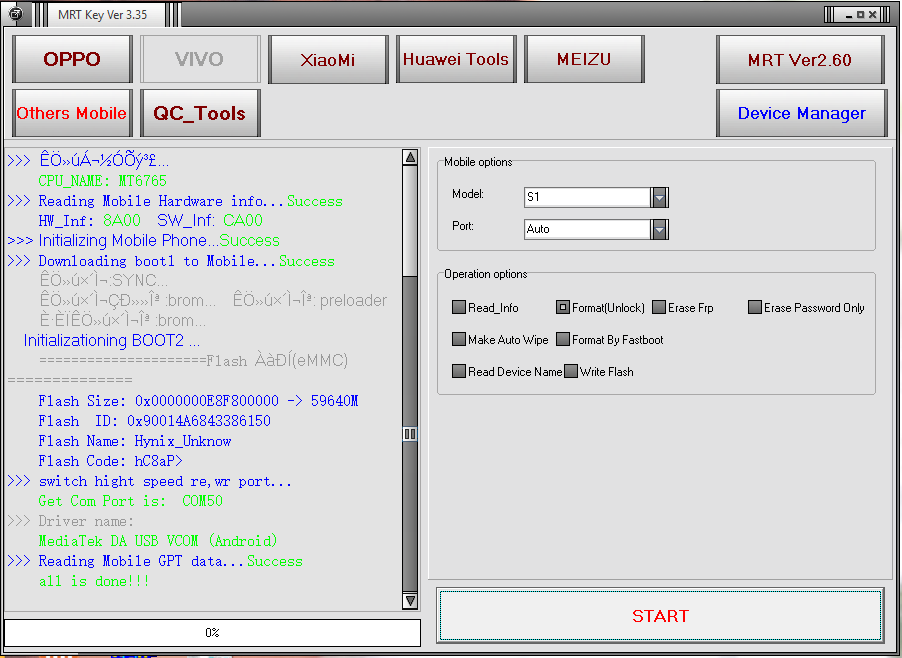Close the MRT Key window
902x658 pixels.
[873, 15]
